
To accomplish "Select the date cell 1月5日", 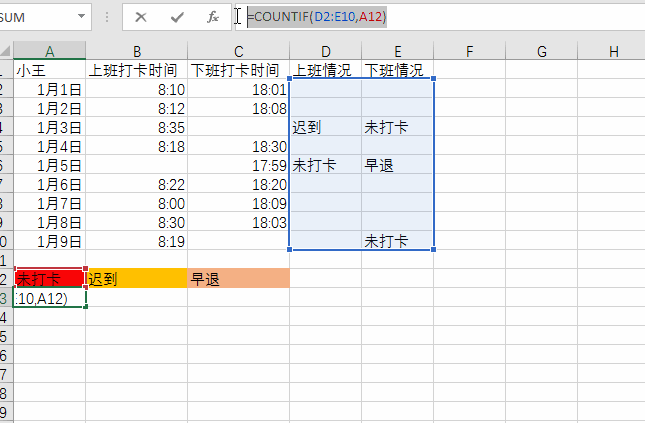I will coord(50,165).
